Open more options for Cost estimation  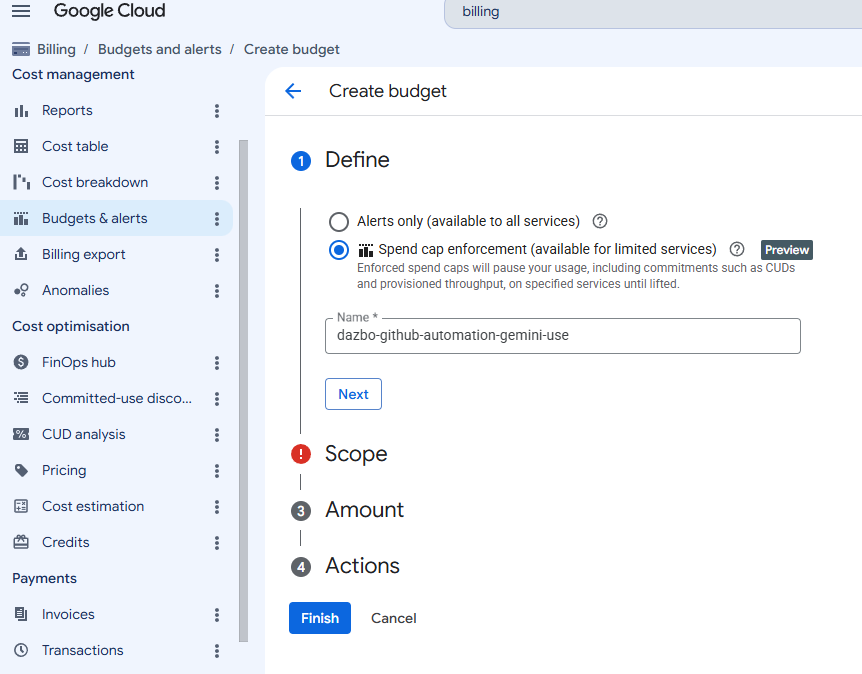(217, 507)
